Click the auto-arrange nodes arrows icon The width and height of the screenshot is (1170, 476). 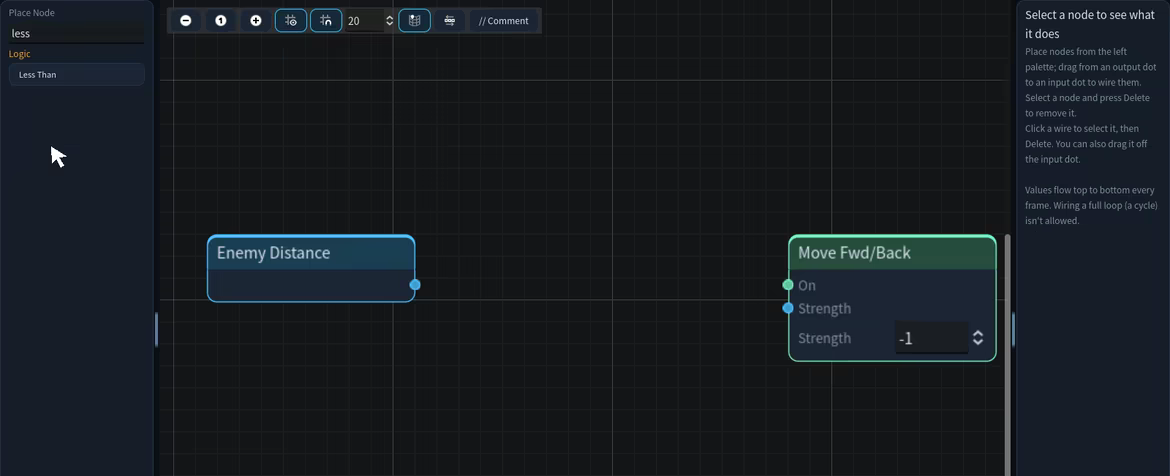point(449,21)
